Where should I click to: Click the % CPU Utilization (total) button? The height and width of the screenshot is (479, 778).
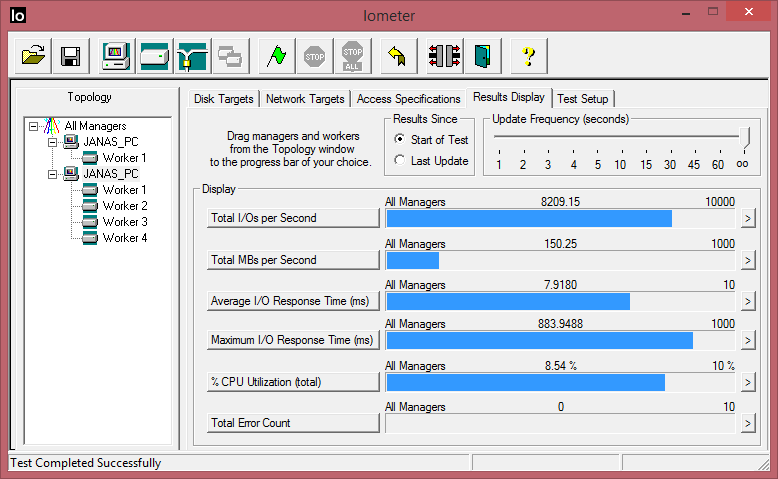point(293,382)
